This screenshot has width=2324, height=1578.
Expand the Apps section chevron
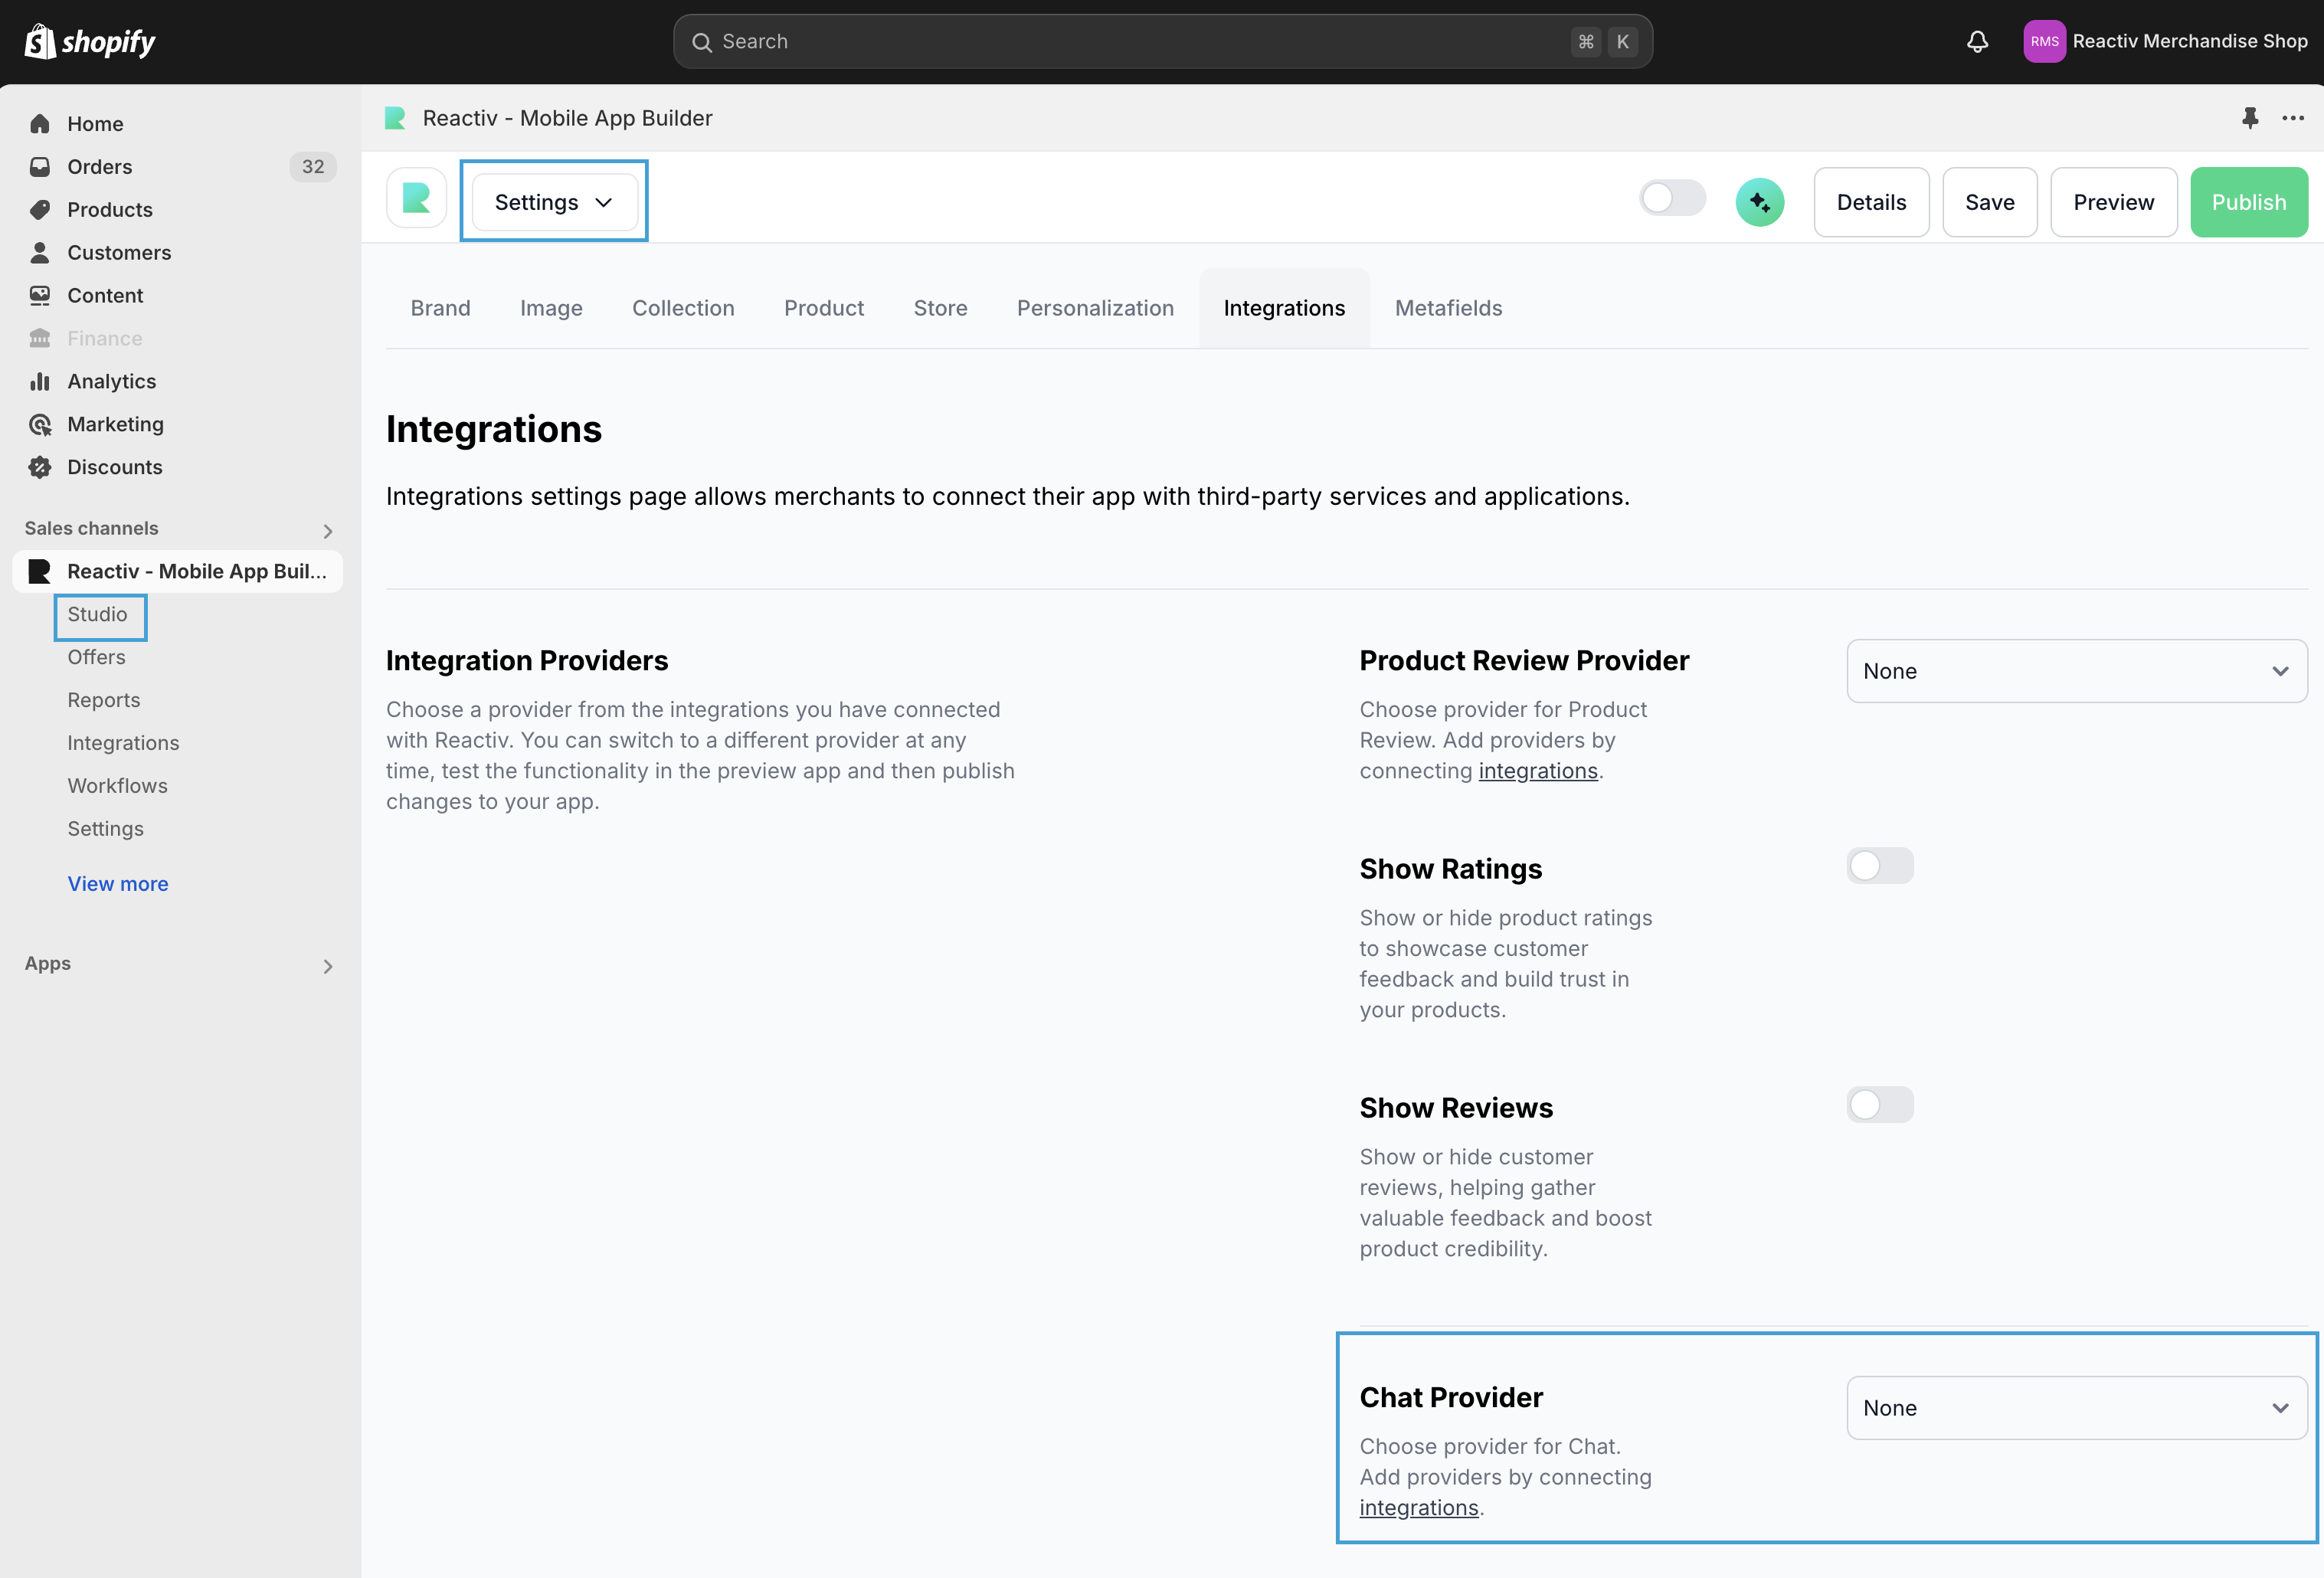click(328, 966)
